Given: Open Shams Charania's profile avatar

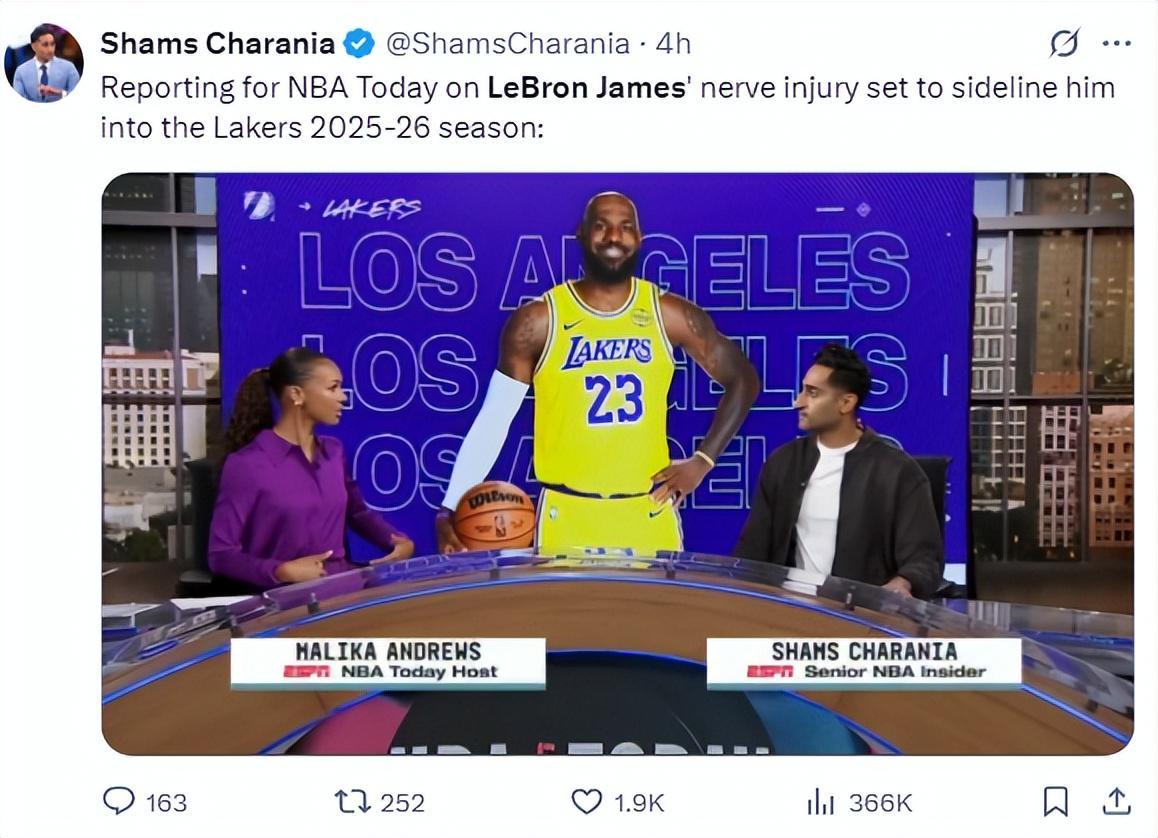Looking at the screenshot, I should (43, 63).
